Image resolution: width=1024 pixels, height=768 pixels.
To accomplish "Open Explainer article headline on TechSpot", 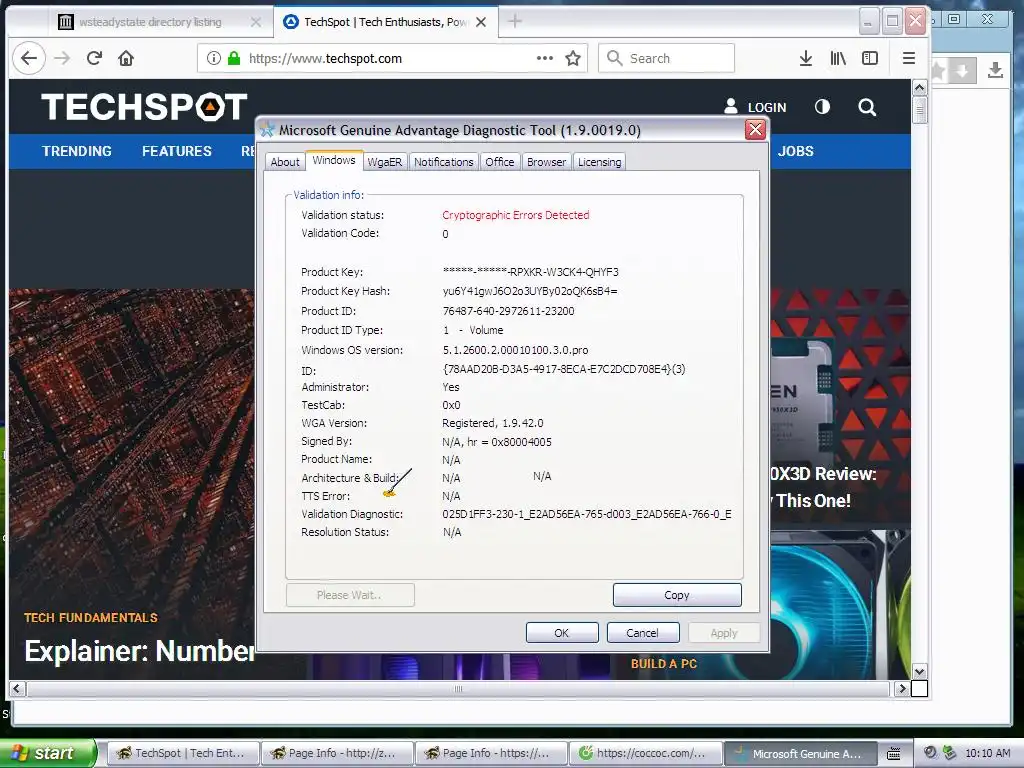I will pyautogui.click(x=139, y=650).
